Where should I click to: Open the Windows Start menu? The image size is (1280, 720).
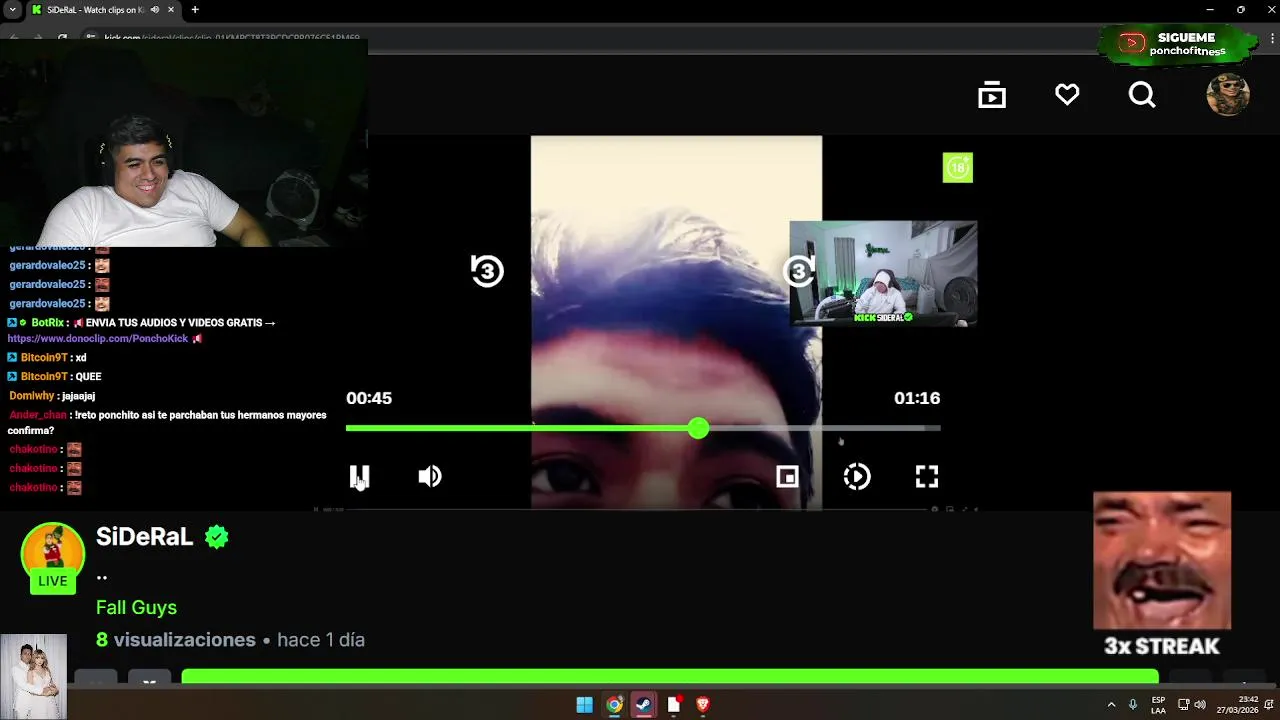pyautogui.click(x=584, y=705)
